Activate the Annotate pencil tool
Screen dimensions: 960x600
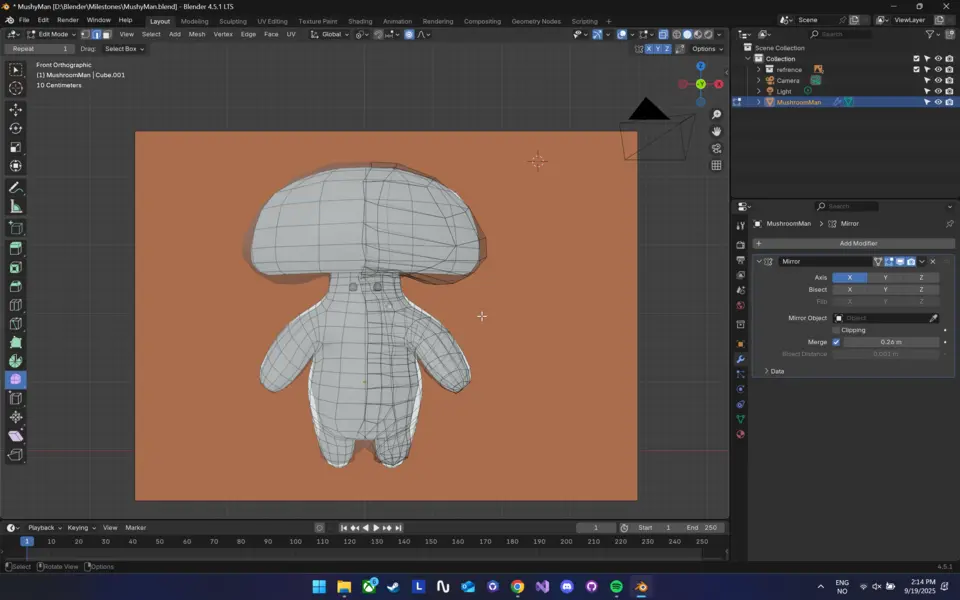(16, 188)
